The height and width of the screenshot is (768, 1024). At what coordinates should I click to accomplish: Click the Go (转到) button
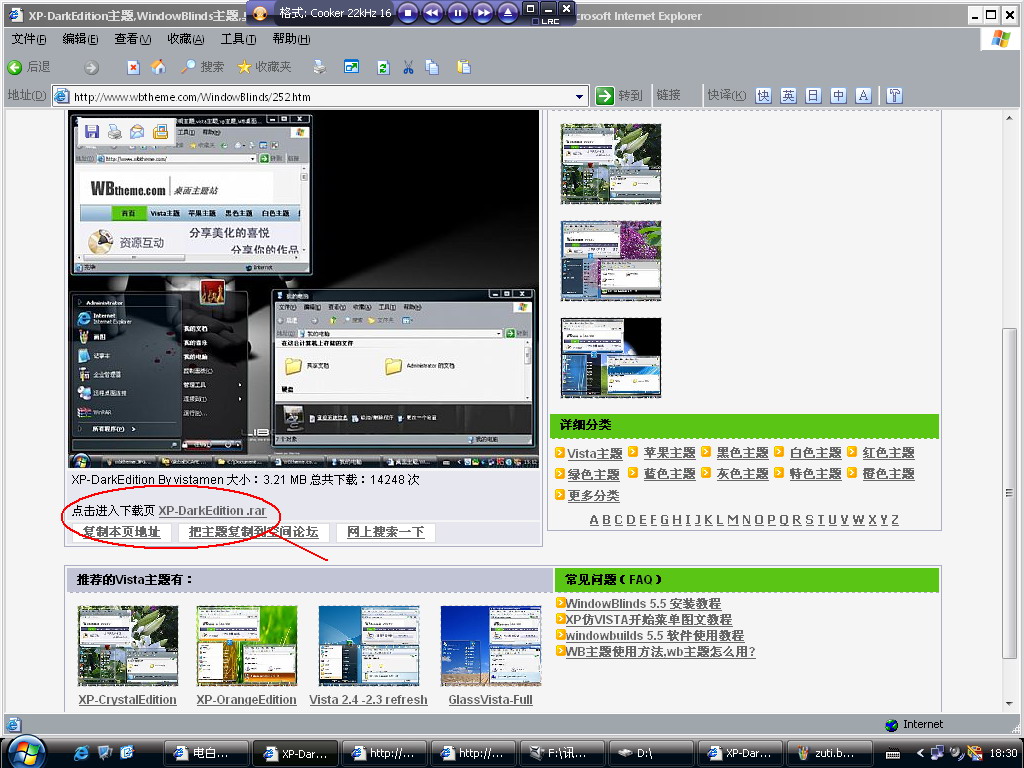[619, 96]
